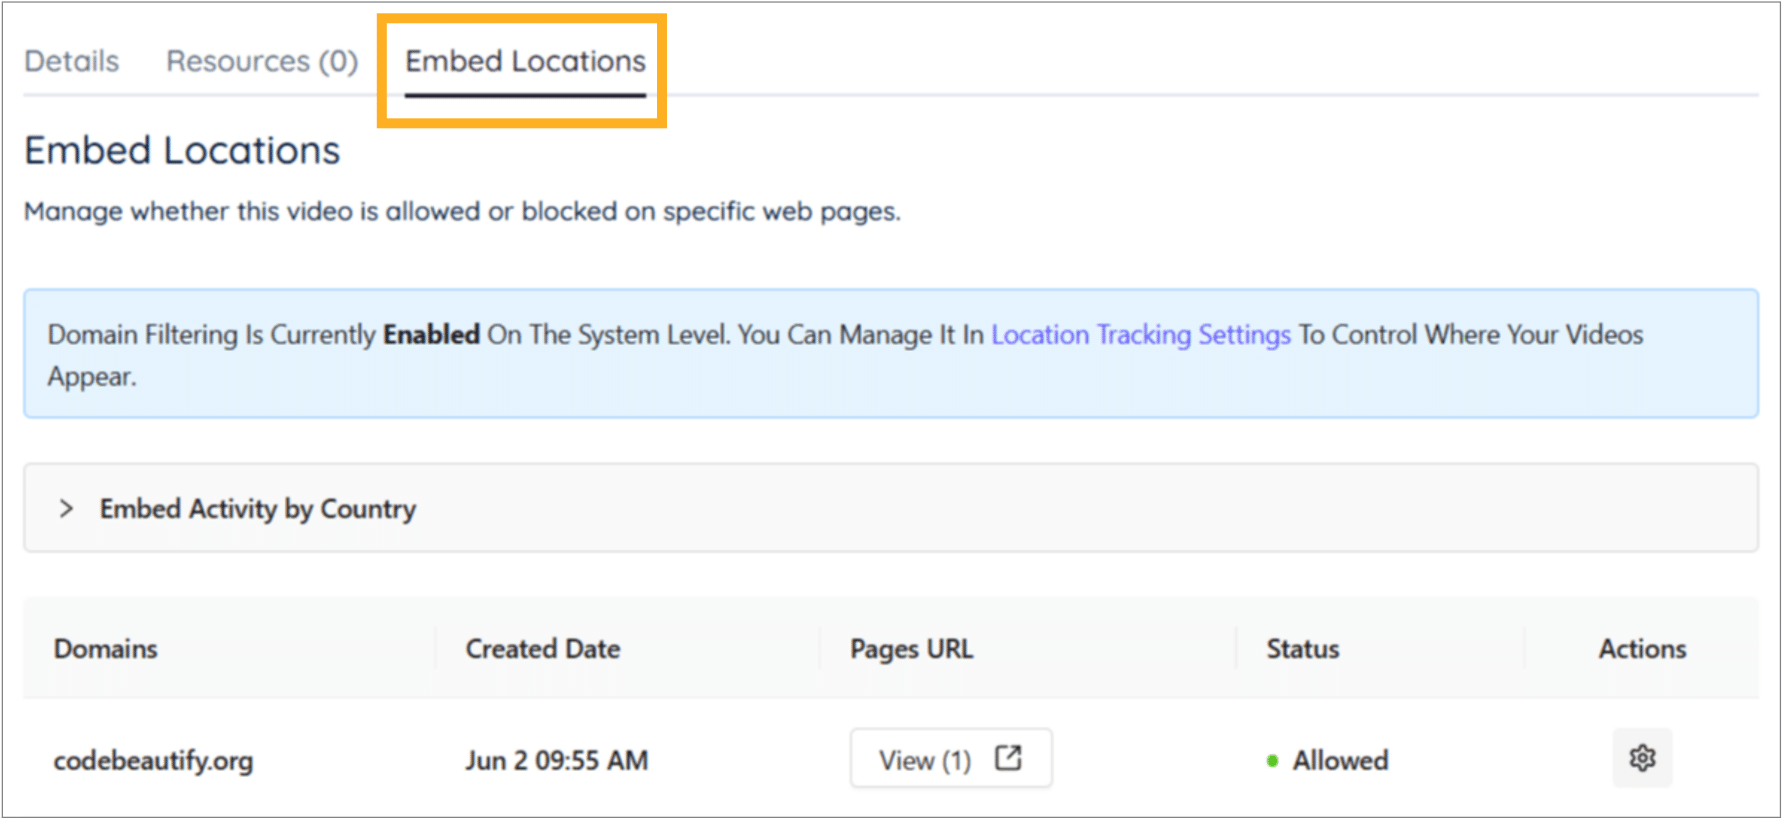Click the View (1) pages button

951,758
